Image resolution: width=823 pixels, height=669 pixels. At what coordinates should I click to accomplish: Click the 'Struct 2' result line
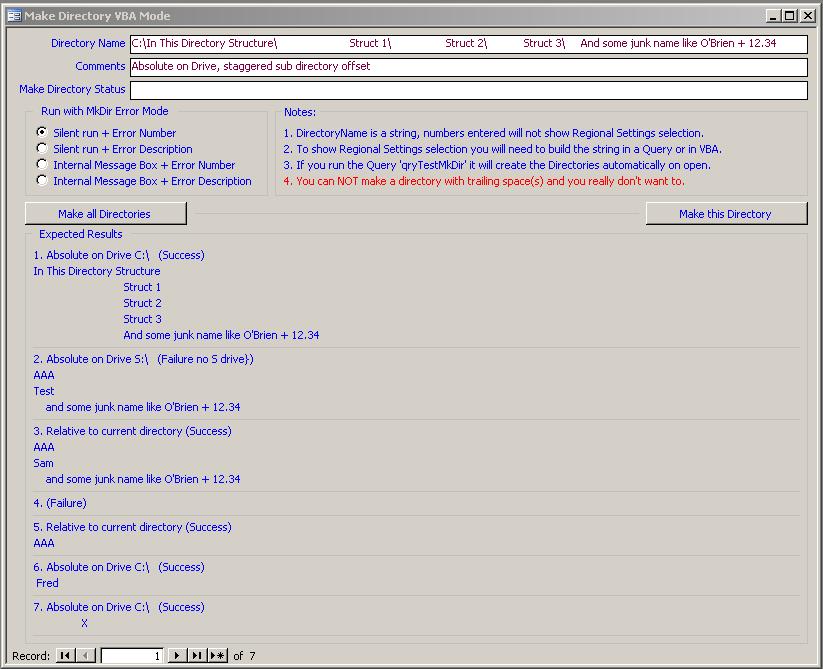(142, 303)
